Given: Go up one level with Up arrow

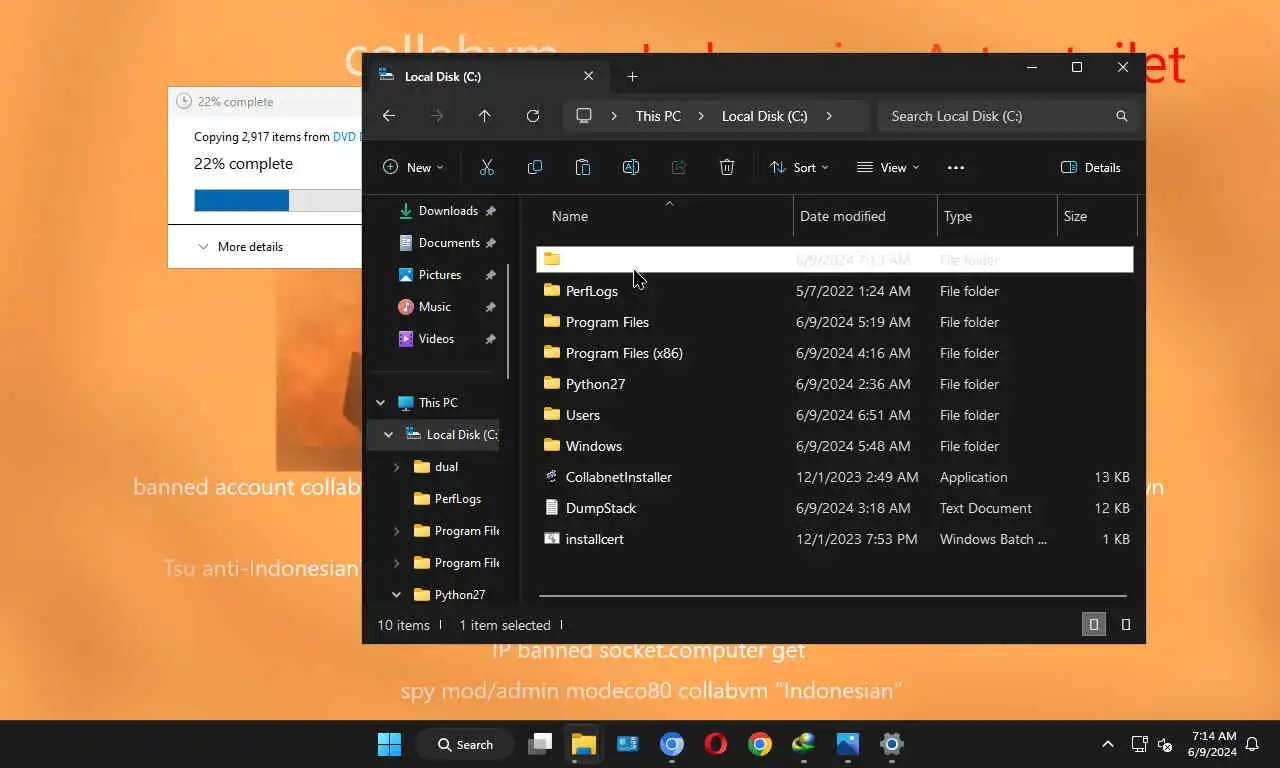Looking at the screenshot, I should [x=485, y=116].
